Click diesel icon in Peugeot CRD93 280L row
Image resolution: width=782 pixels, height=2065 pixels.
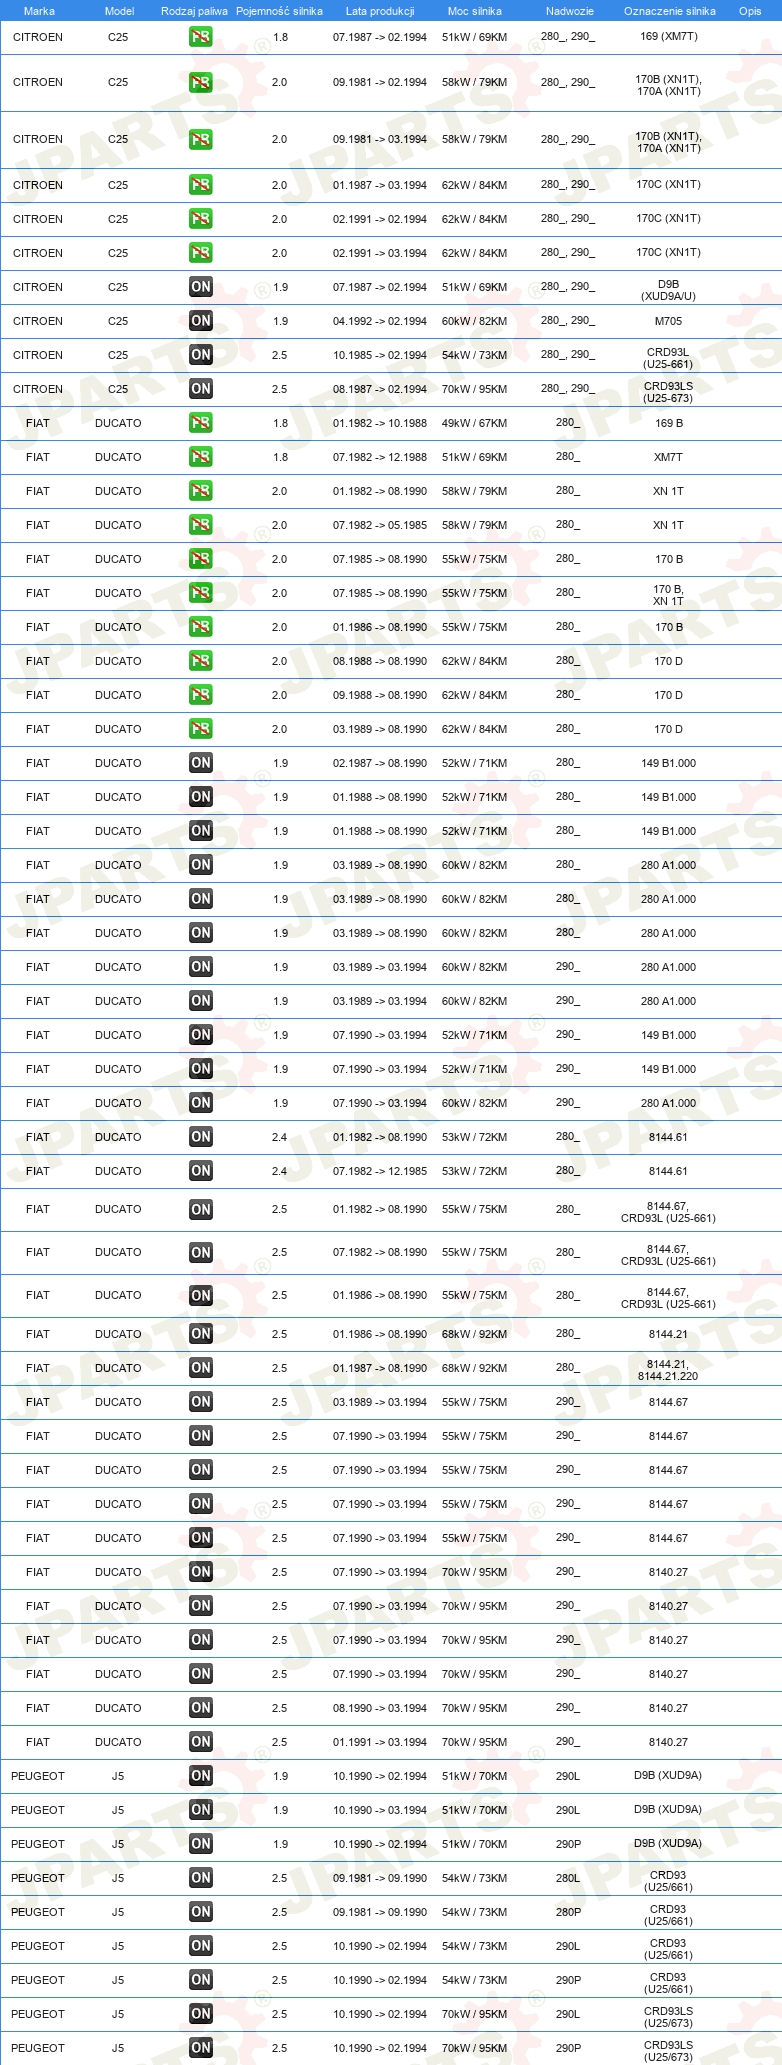pos(200,1878)
